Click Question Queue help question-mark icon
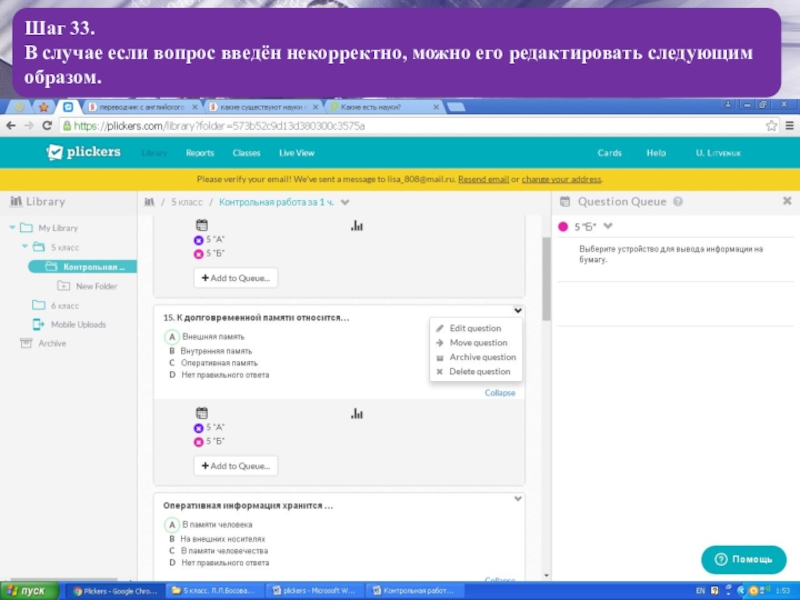The height and width of the screenshot is (600, 800). pyautogui.click(x=678, y=202)
